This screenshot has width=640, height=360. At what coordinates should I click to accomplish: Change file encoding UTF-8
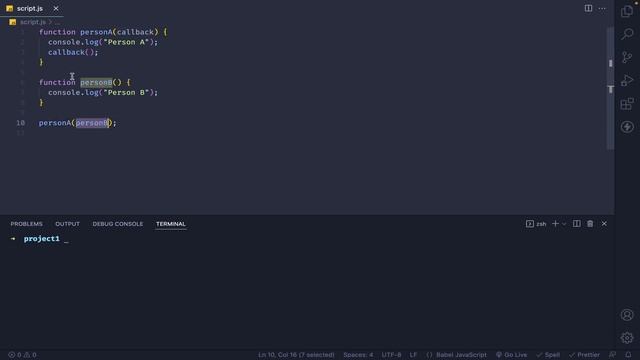click(391, 355)
